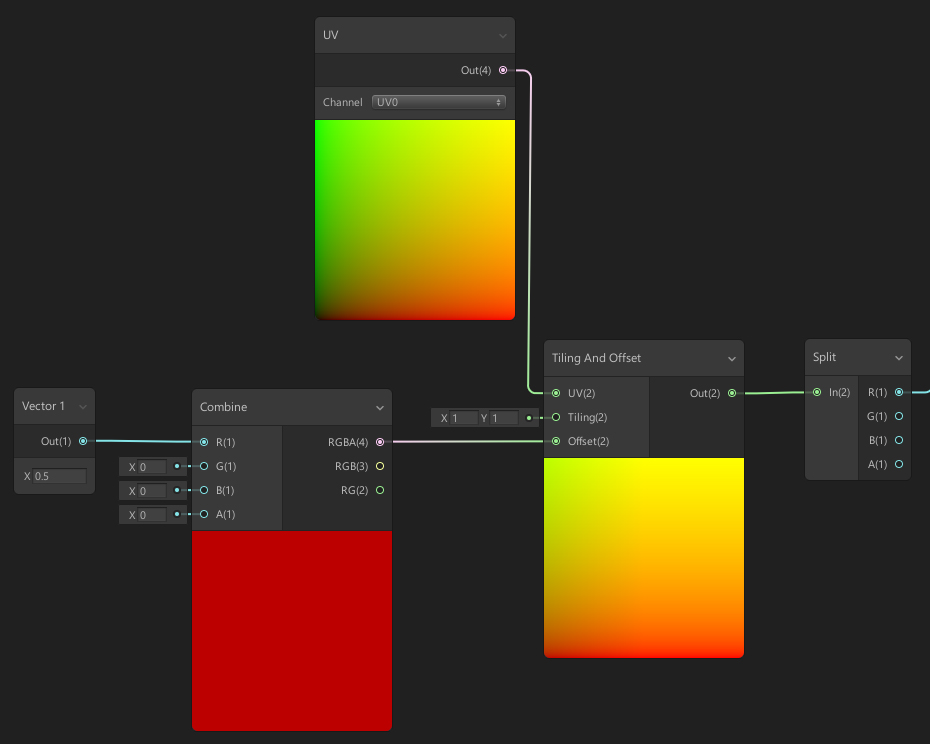Select the edge from Vector 1 to Combine R
Viewport: 930px width, 744px height.
pyautogui.click(x=144, y=441)
